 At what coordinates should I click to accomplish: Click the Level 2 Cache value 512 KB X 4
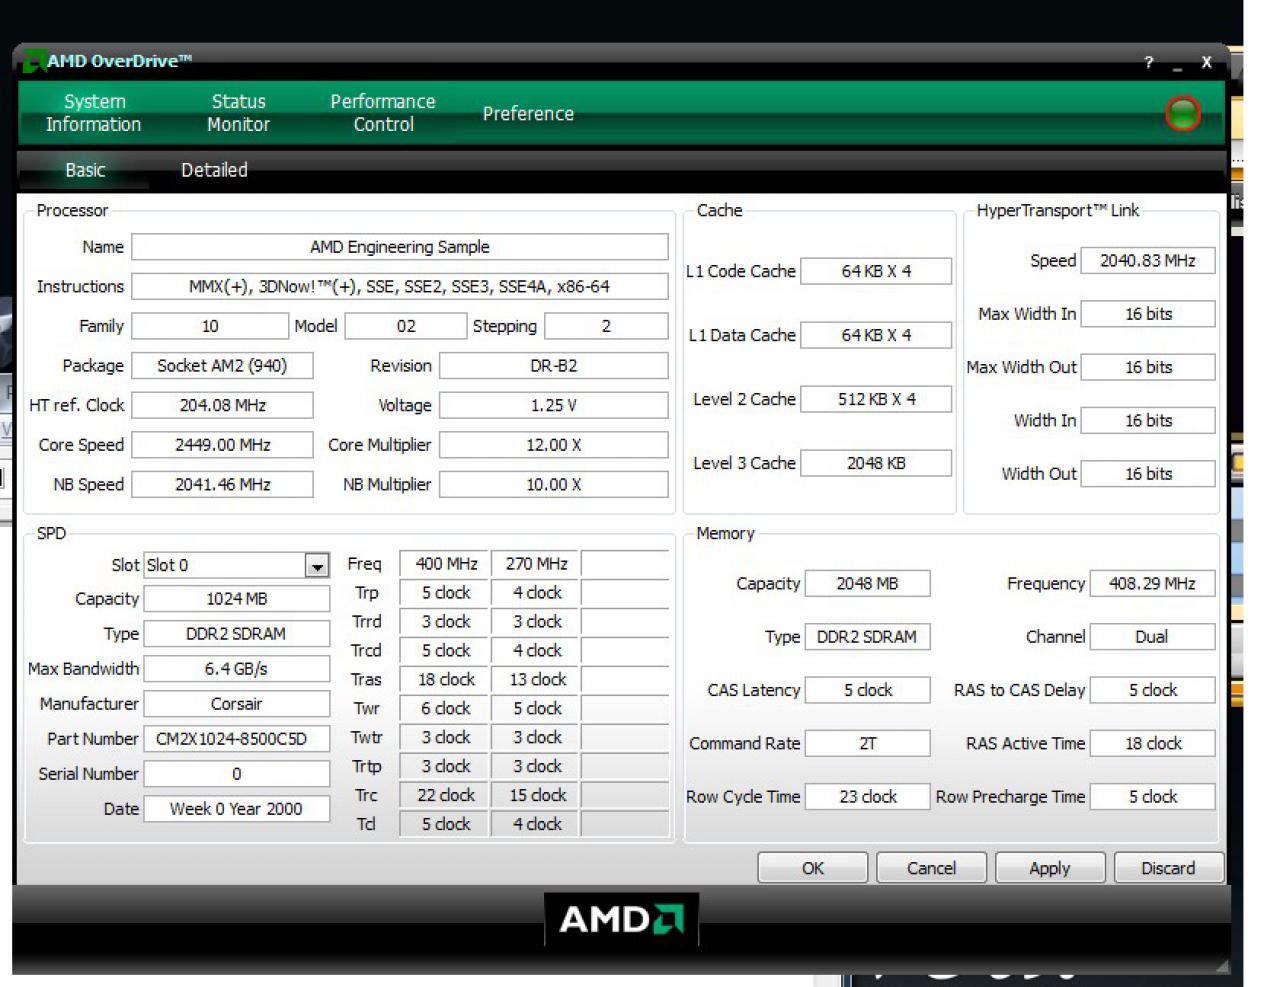click(x=876, y=399)
